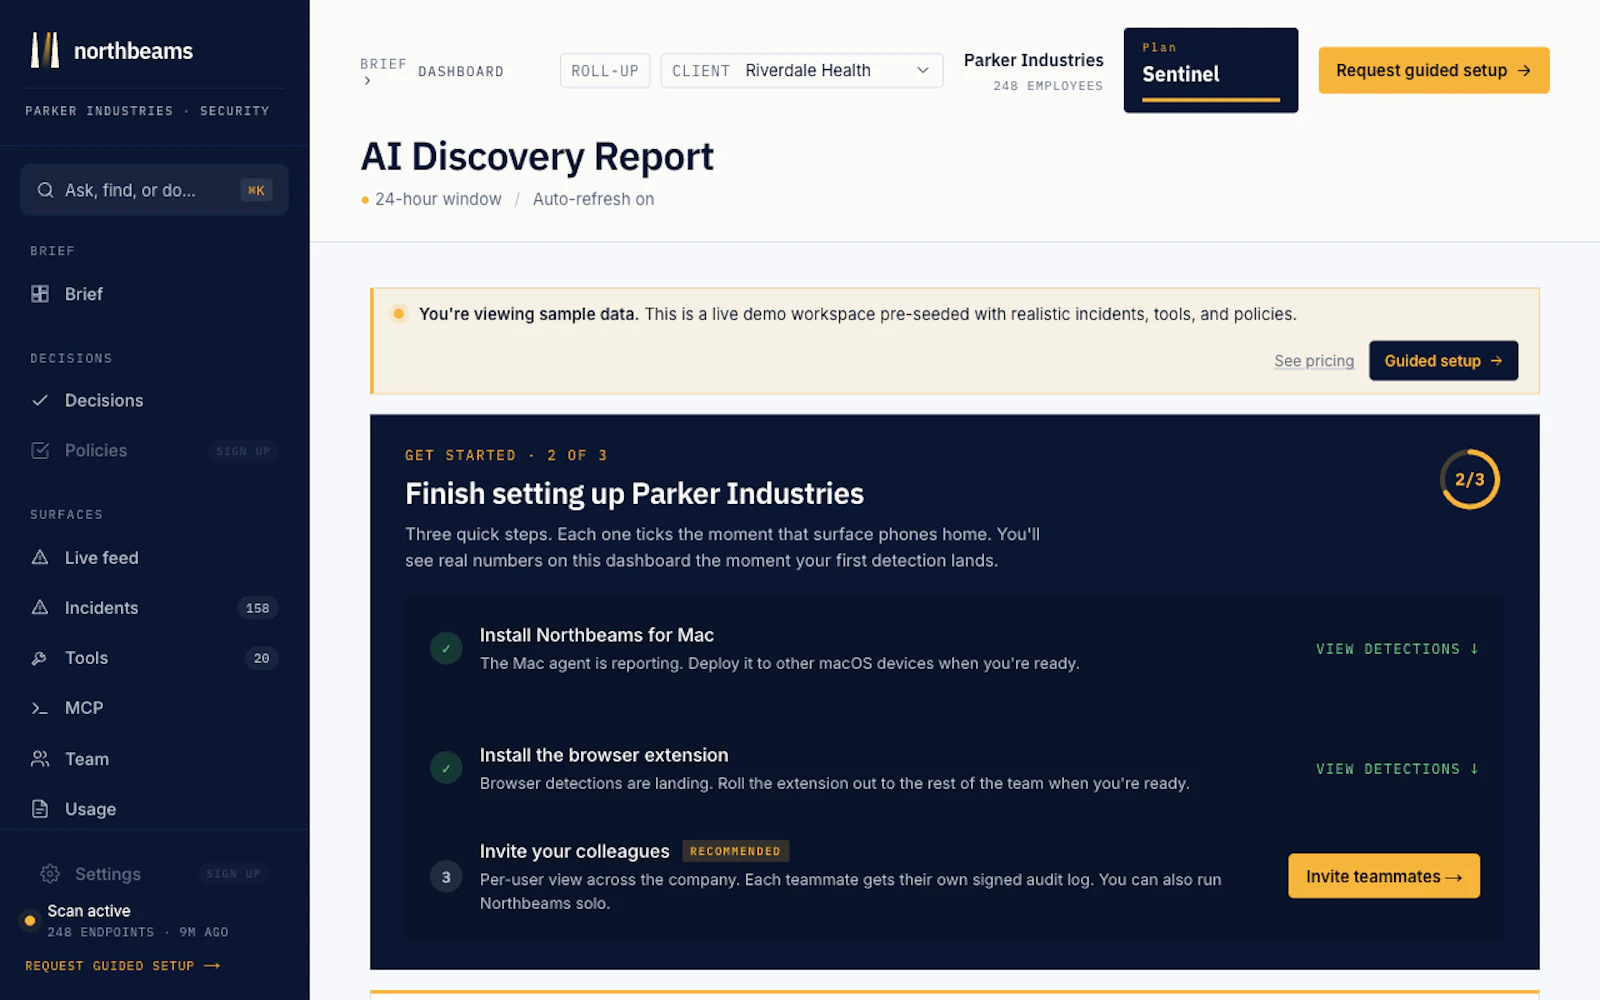
Task: Open Settings in the sidebar
Action: (x=154, y=874)
